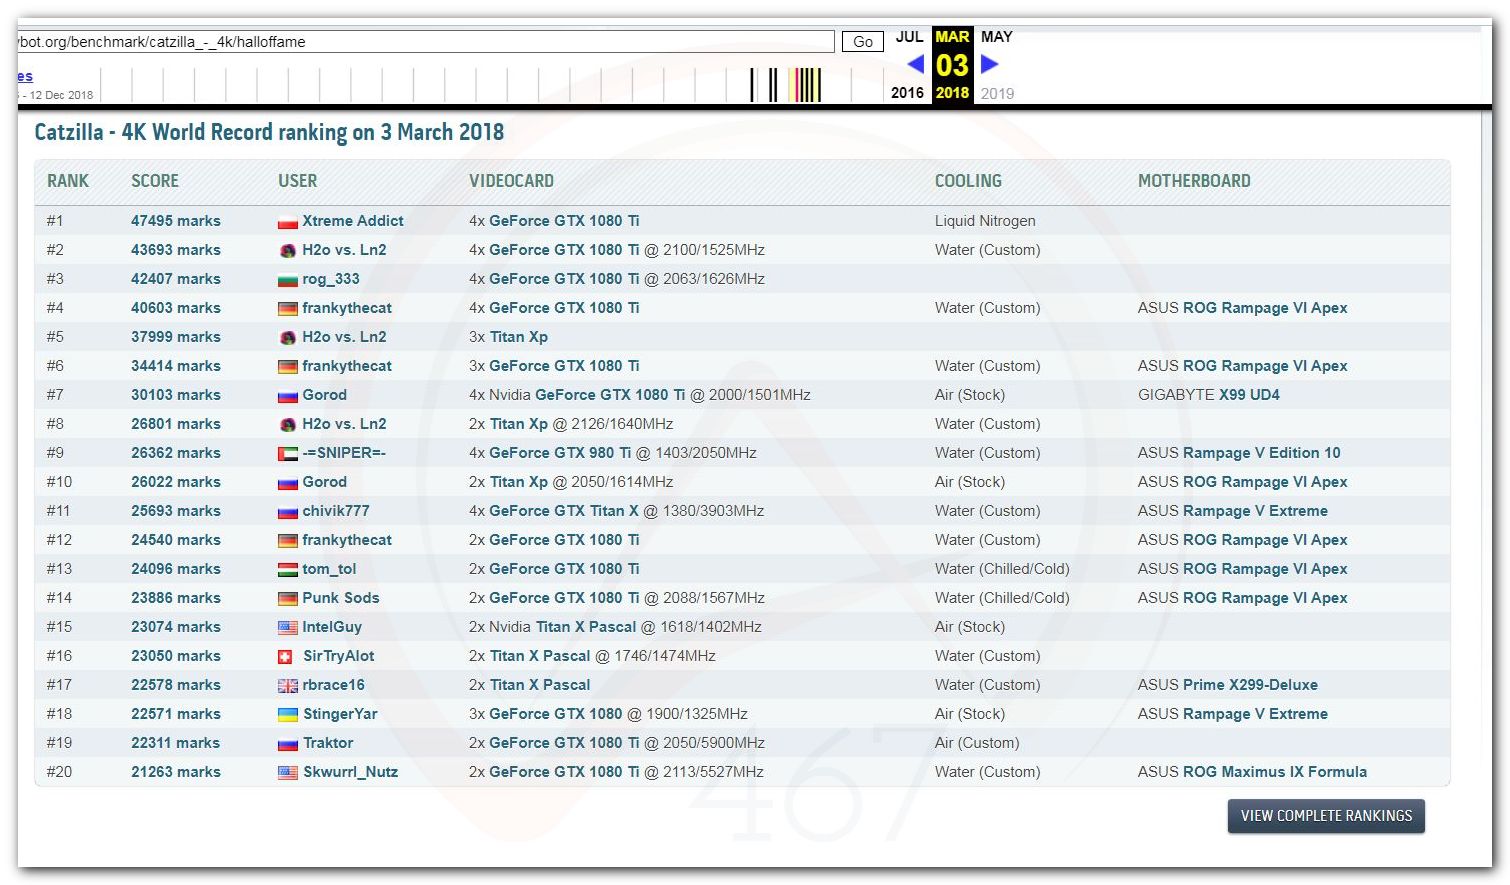
Task: Click the Catzilla 4K World Record heading
Action: tap(269, 132)
